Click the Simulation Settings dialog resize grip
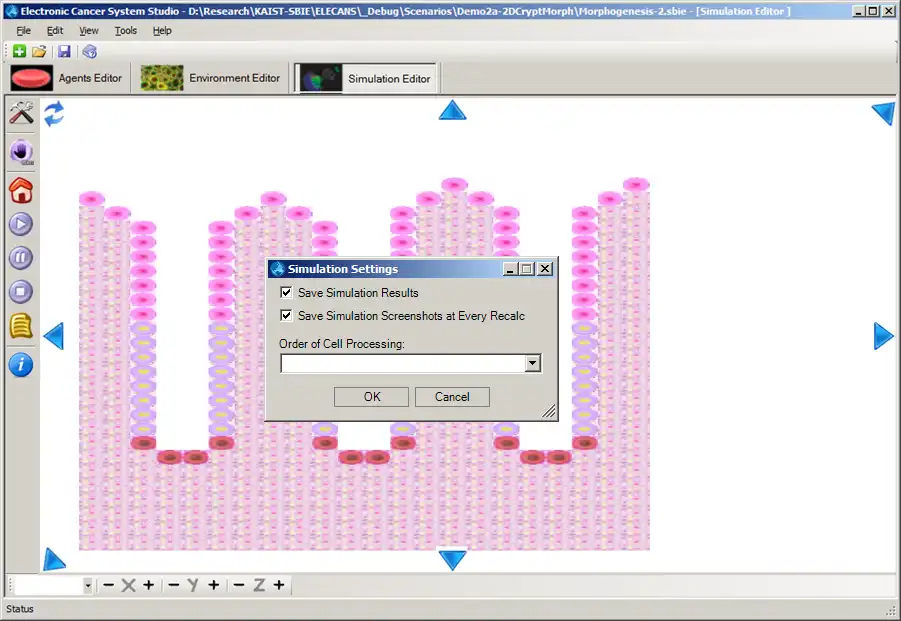 pos(549,411)
